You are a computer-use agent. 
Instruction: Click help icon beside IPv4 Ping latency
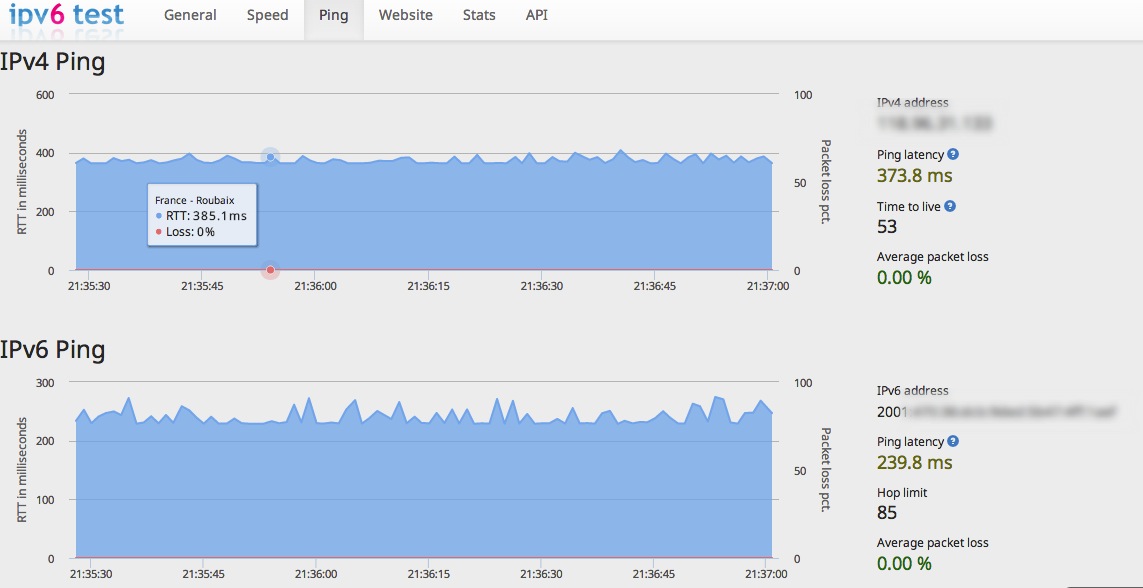point(953,154)
